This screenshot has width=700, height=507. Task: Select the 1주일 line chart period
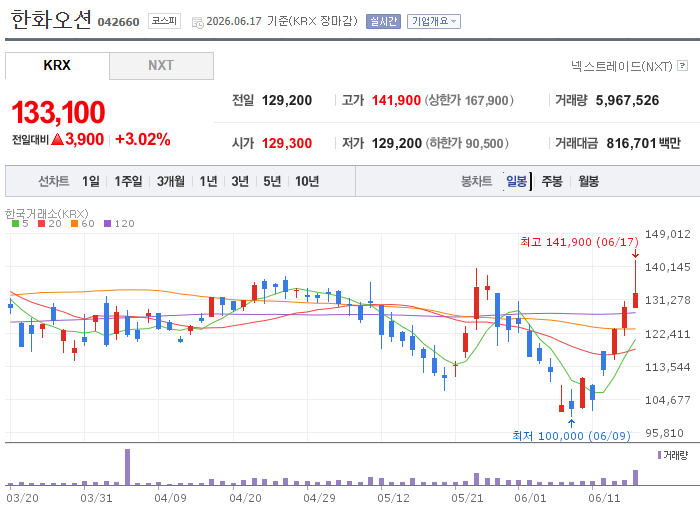[x=128, y=181]
